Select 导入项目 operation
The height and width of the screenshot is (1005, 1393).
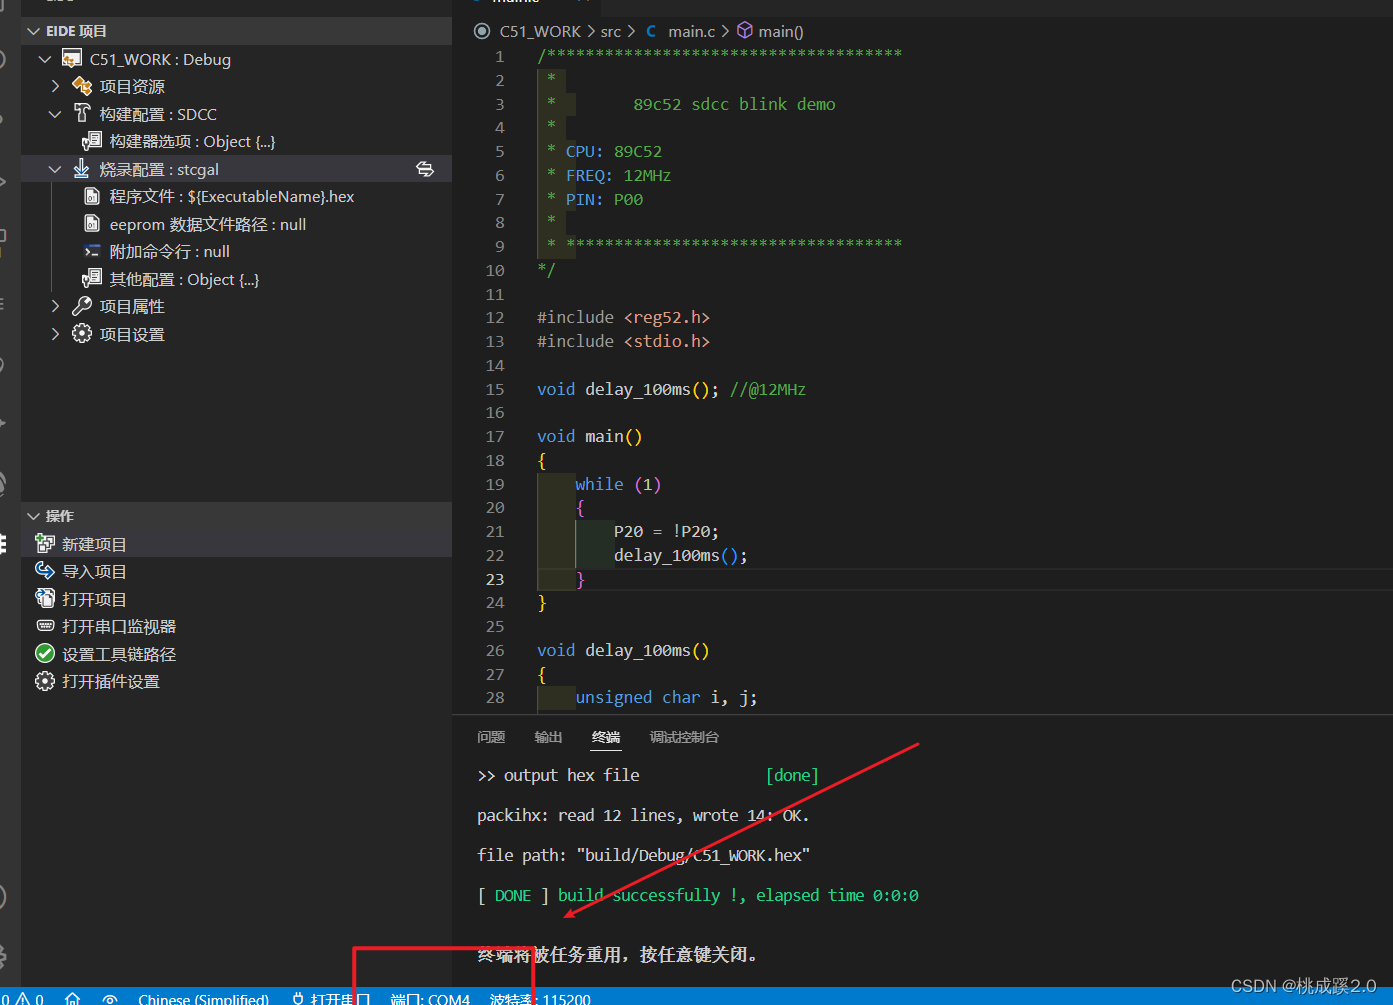[x=236, y=571]
